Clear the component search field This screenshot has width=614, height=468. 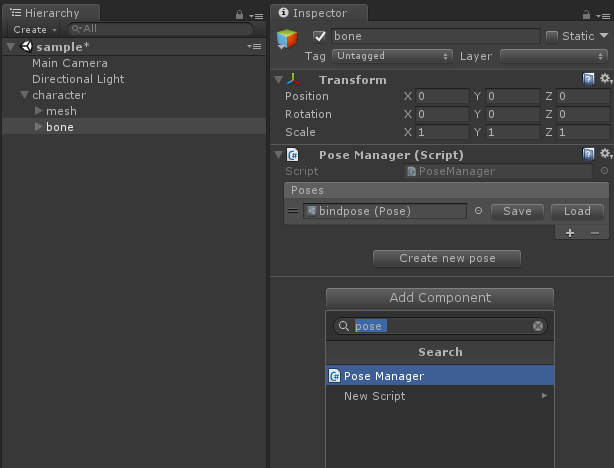click(538, 326)
